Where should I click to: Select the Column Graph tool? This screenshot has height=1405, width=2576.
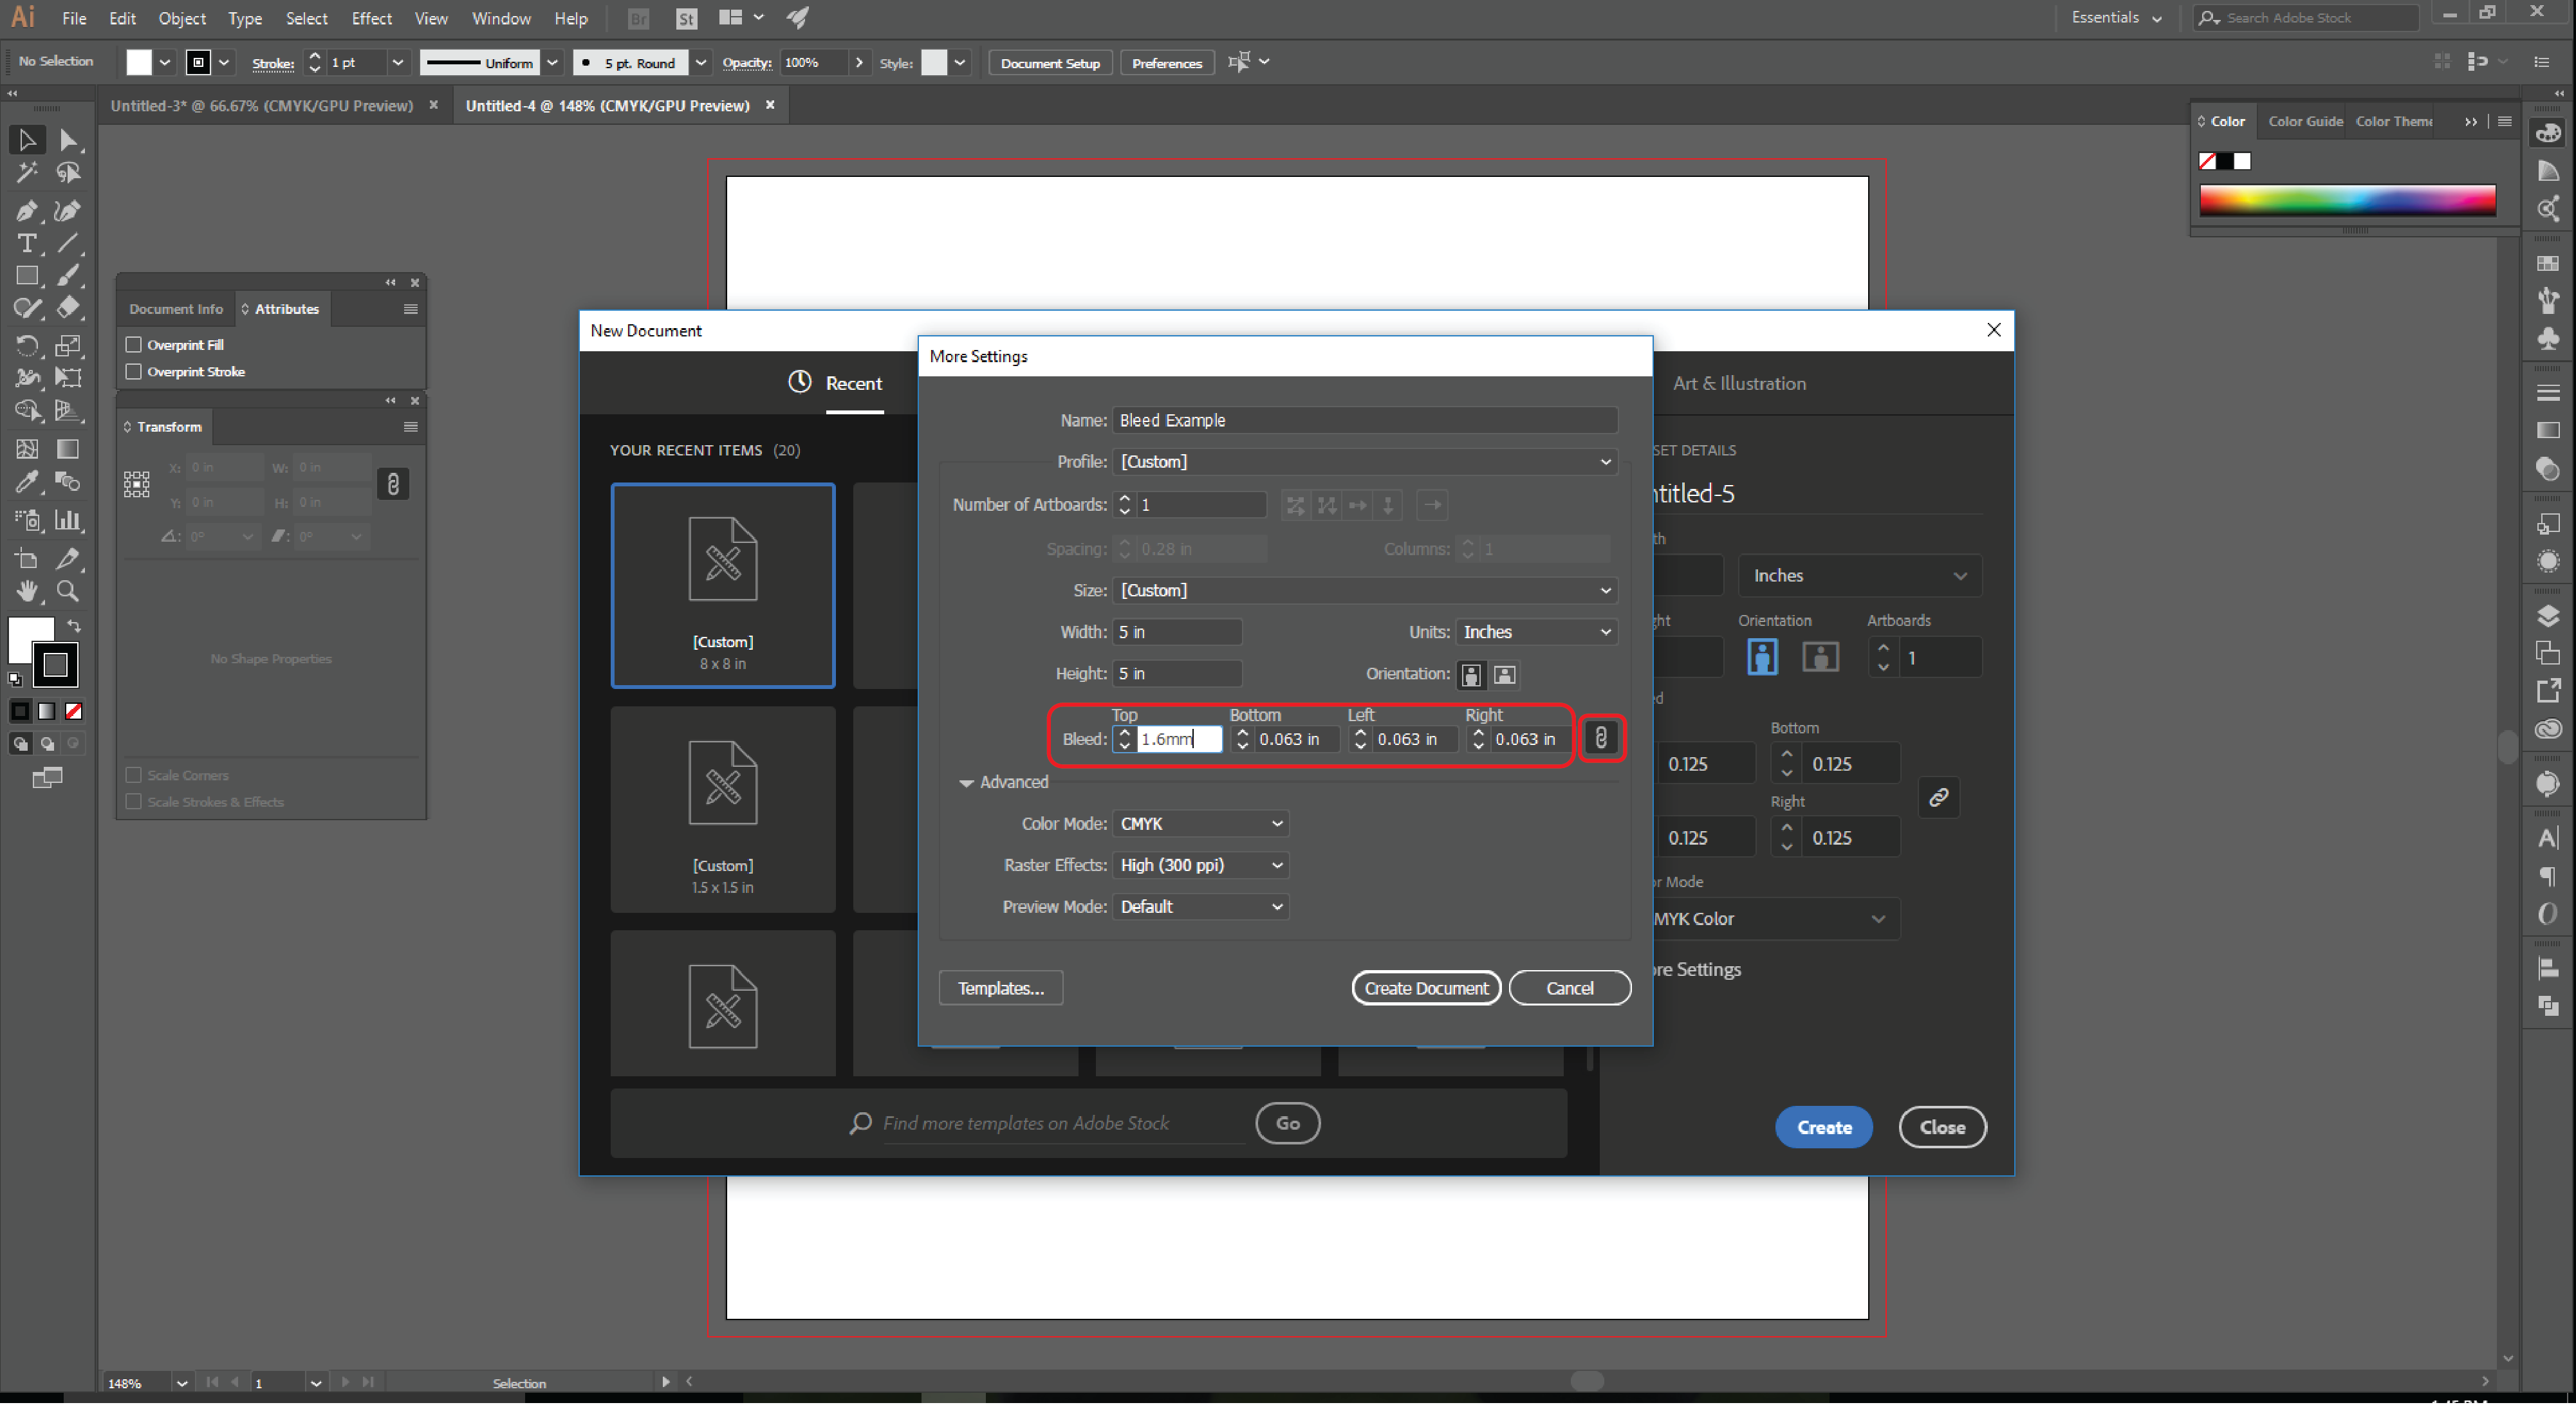68,520
